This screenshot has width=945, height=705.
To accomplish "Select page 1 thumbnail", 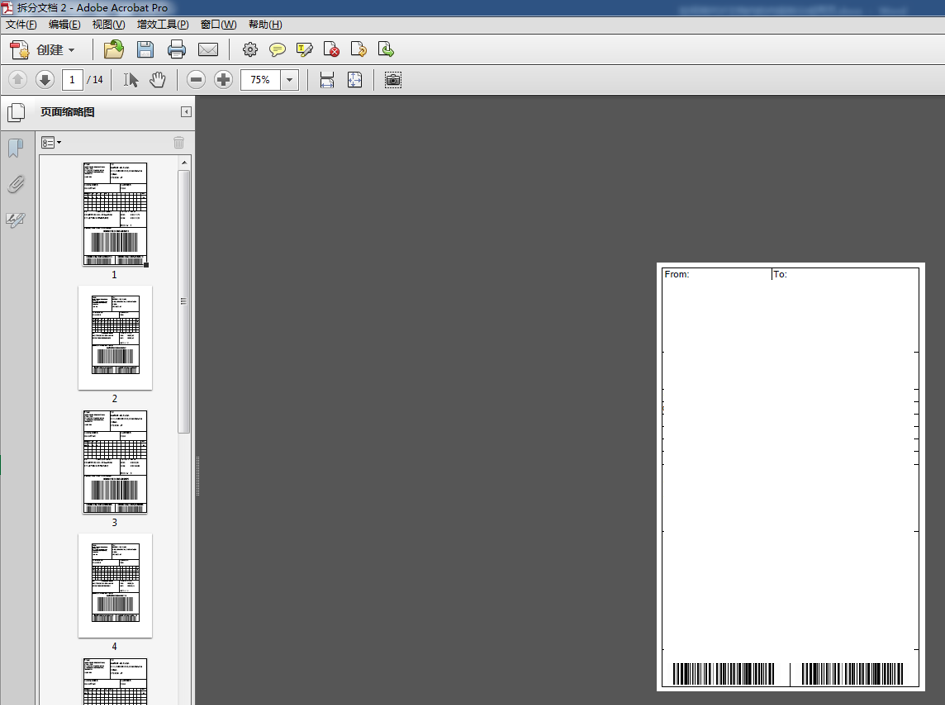I will point(115,214).
